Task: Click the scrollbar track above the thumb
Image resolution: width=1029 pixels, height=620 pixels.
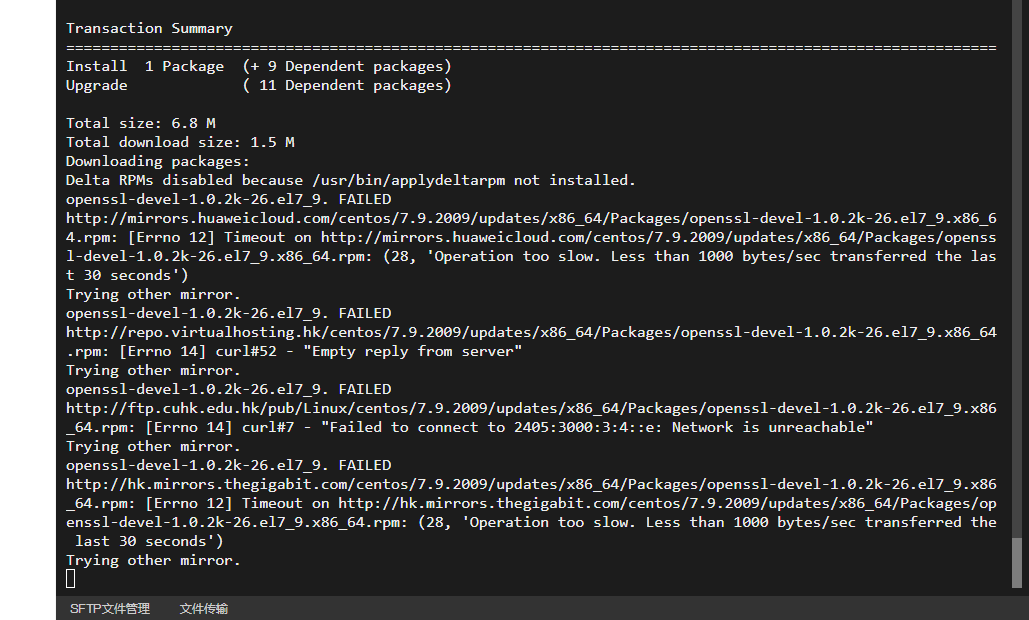Action: click(1017, 269)
